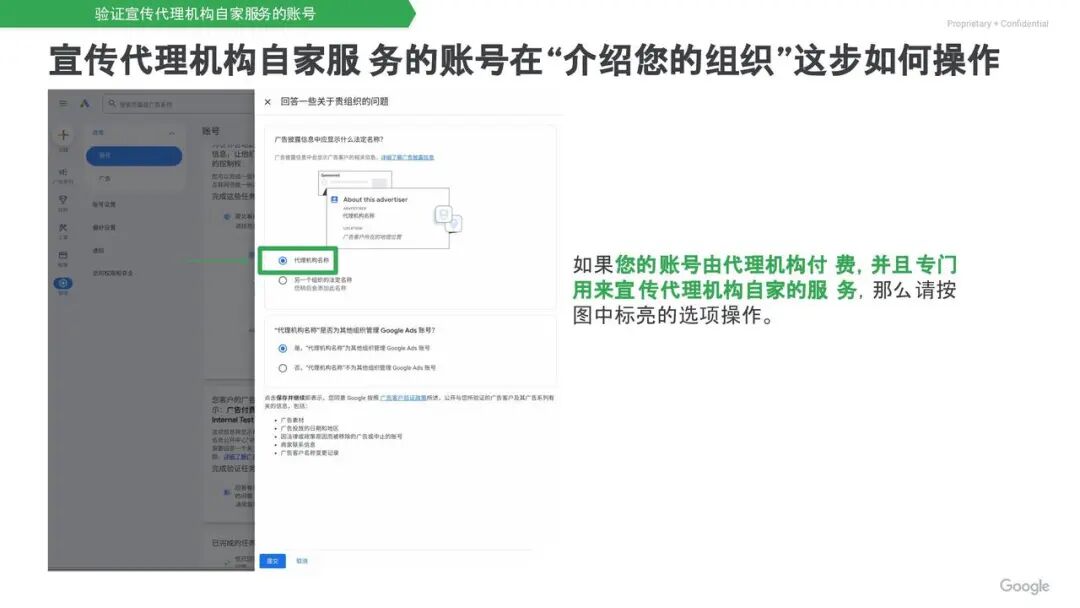Select the 广告 submenu item
The height and width of the screenshot is (608, 1080).
(x=105, y=178)
